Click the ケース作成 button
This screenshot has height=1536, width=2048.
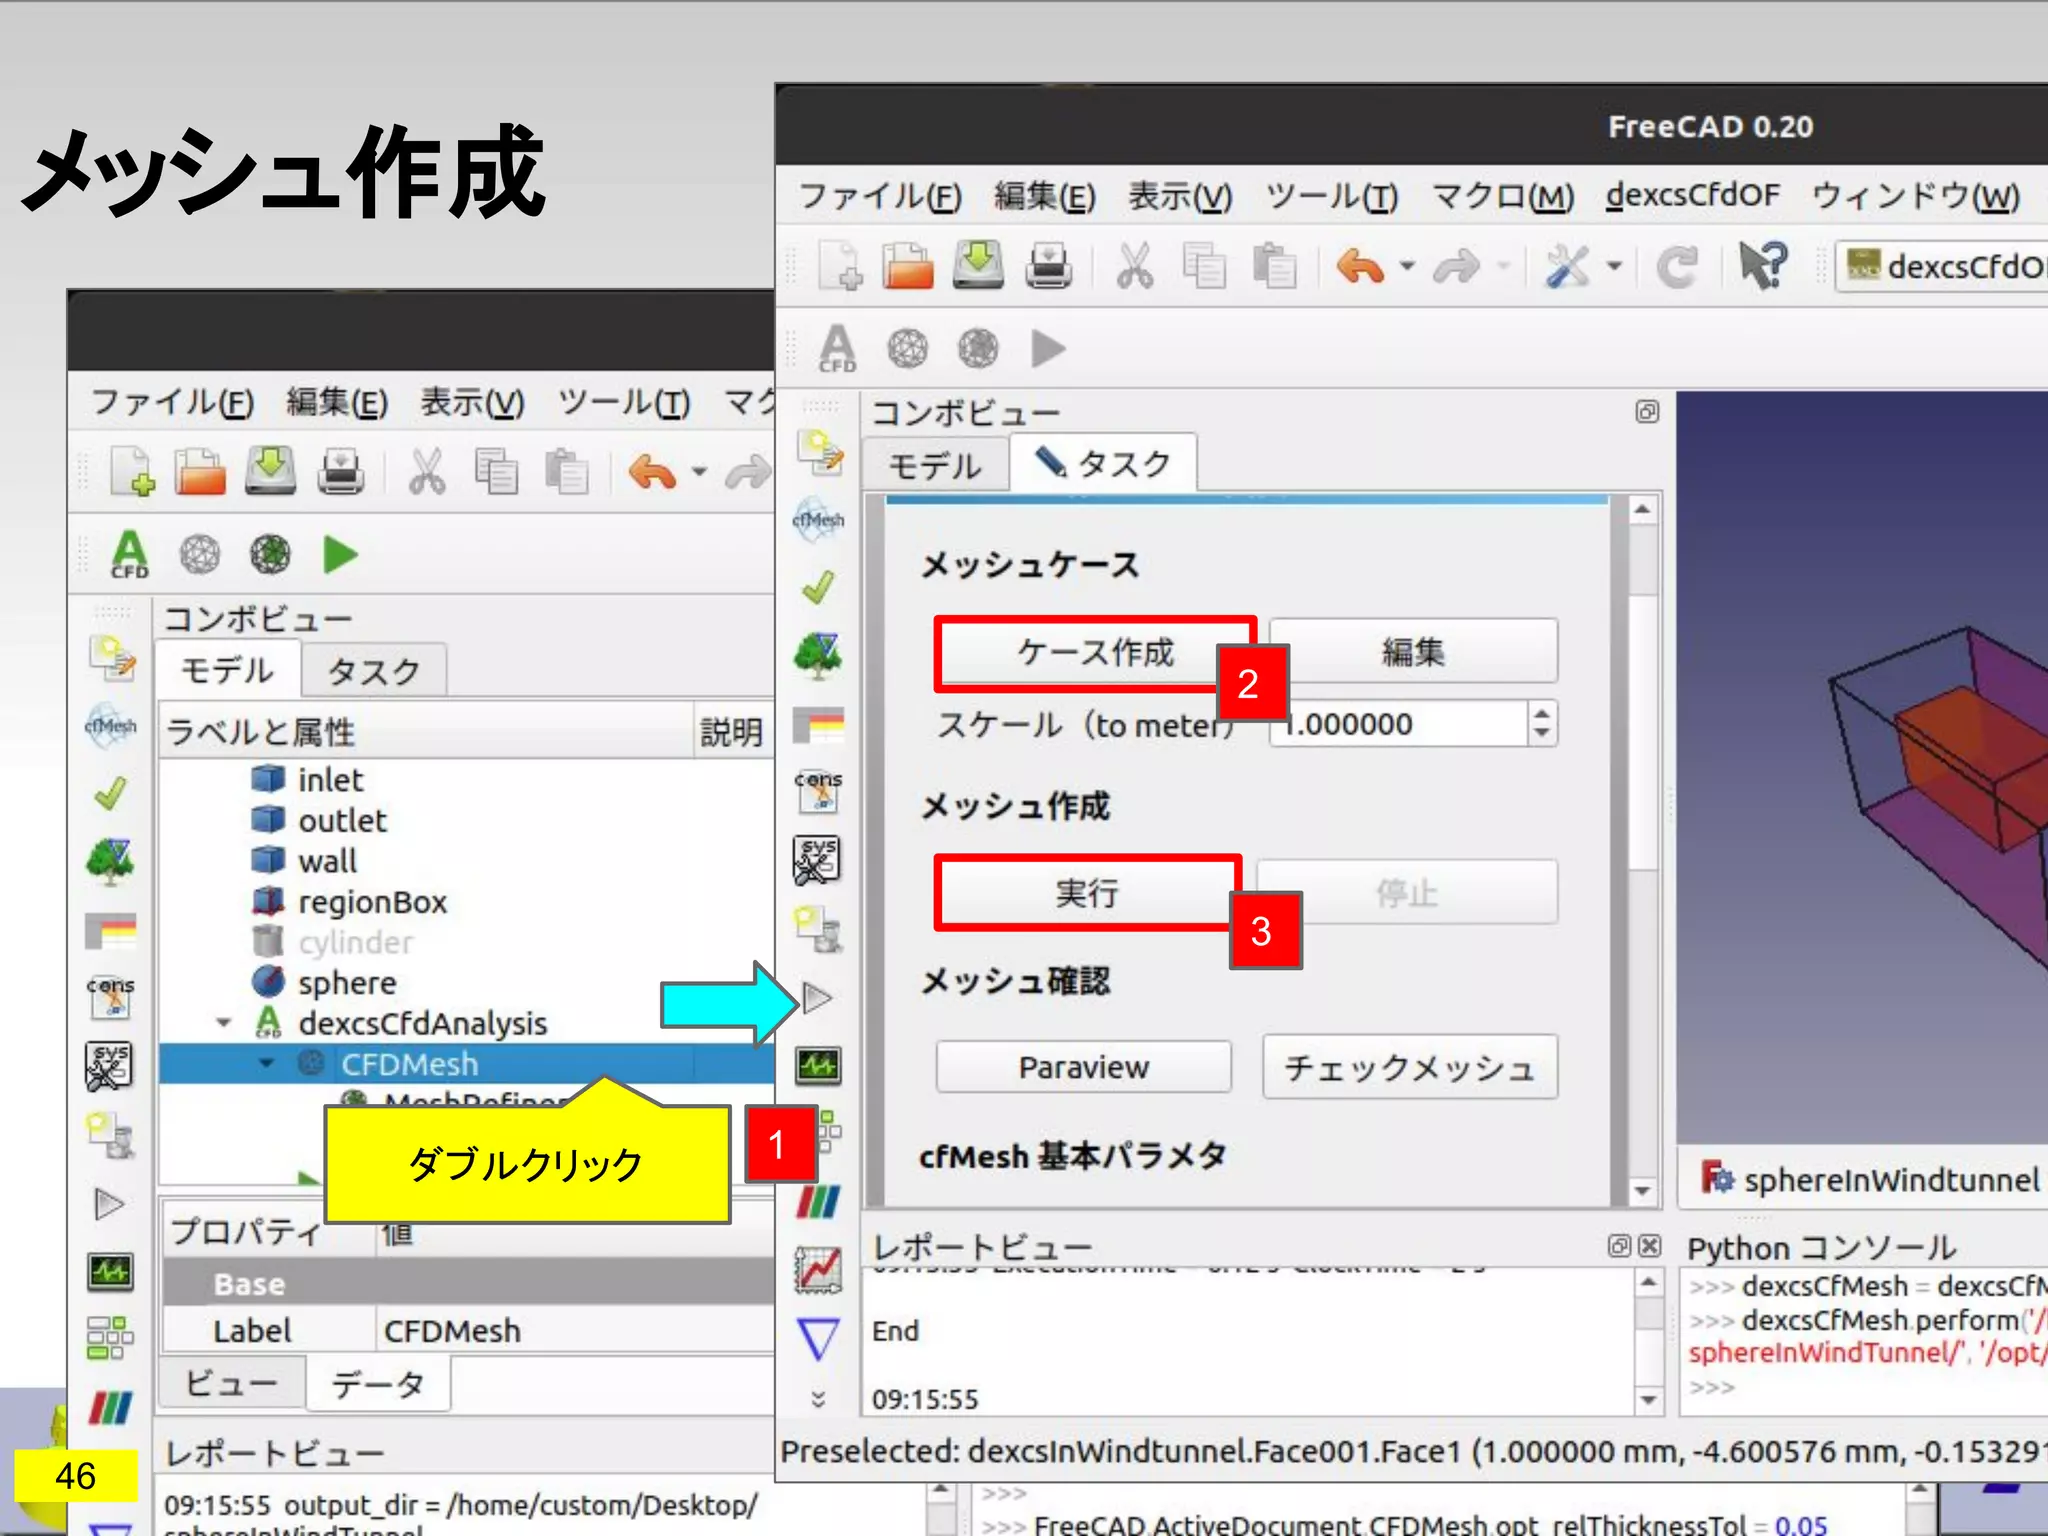click(1094, 653)
